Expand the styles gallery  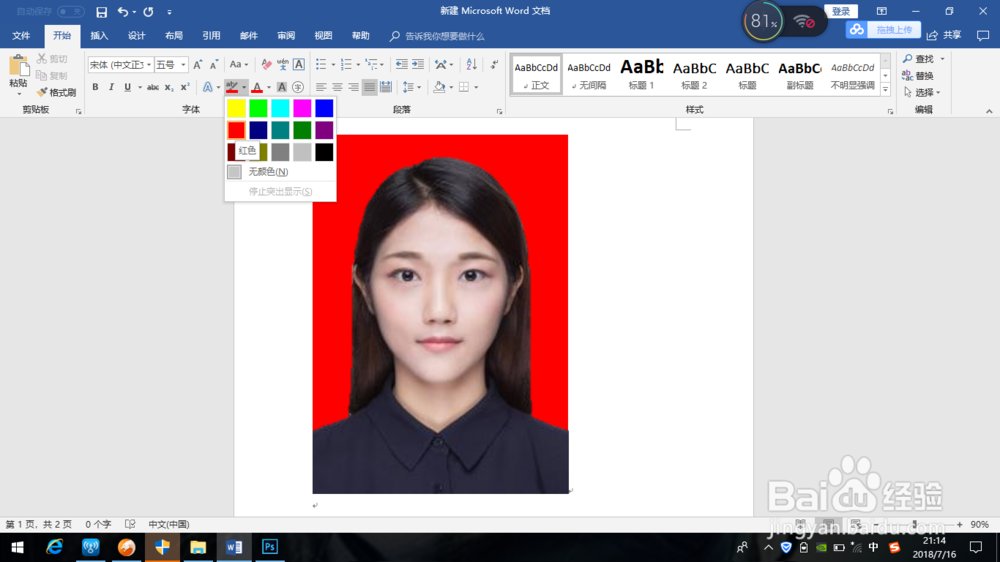tap(885, 91)
